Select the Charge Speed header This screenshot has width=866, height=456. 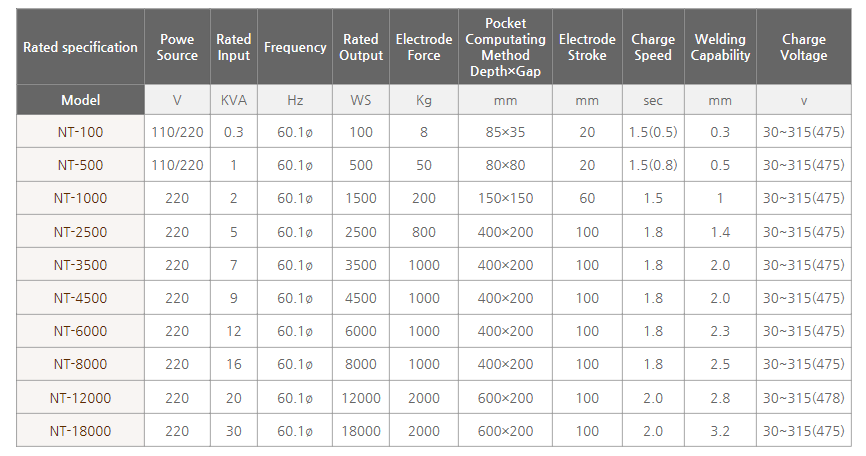[653, 47]
